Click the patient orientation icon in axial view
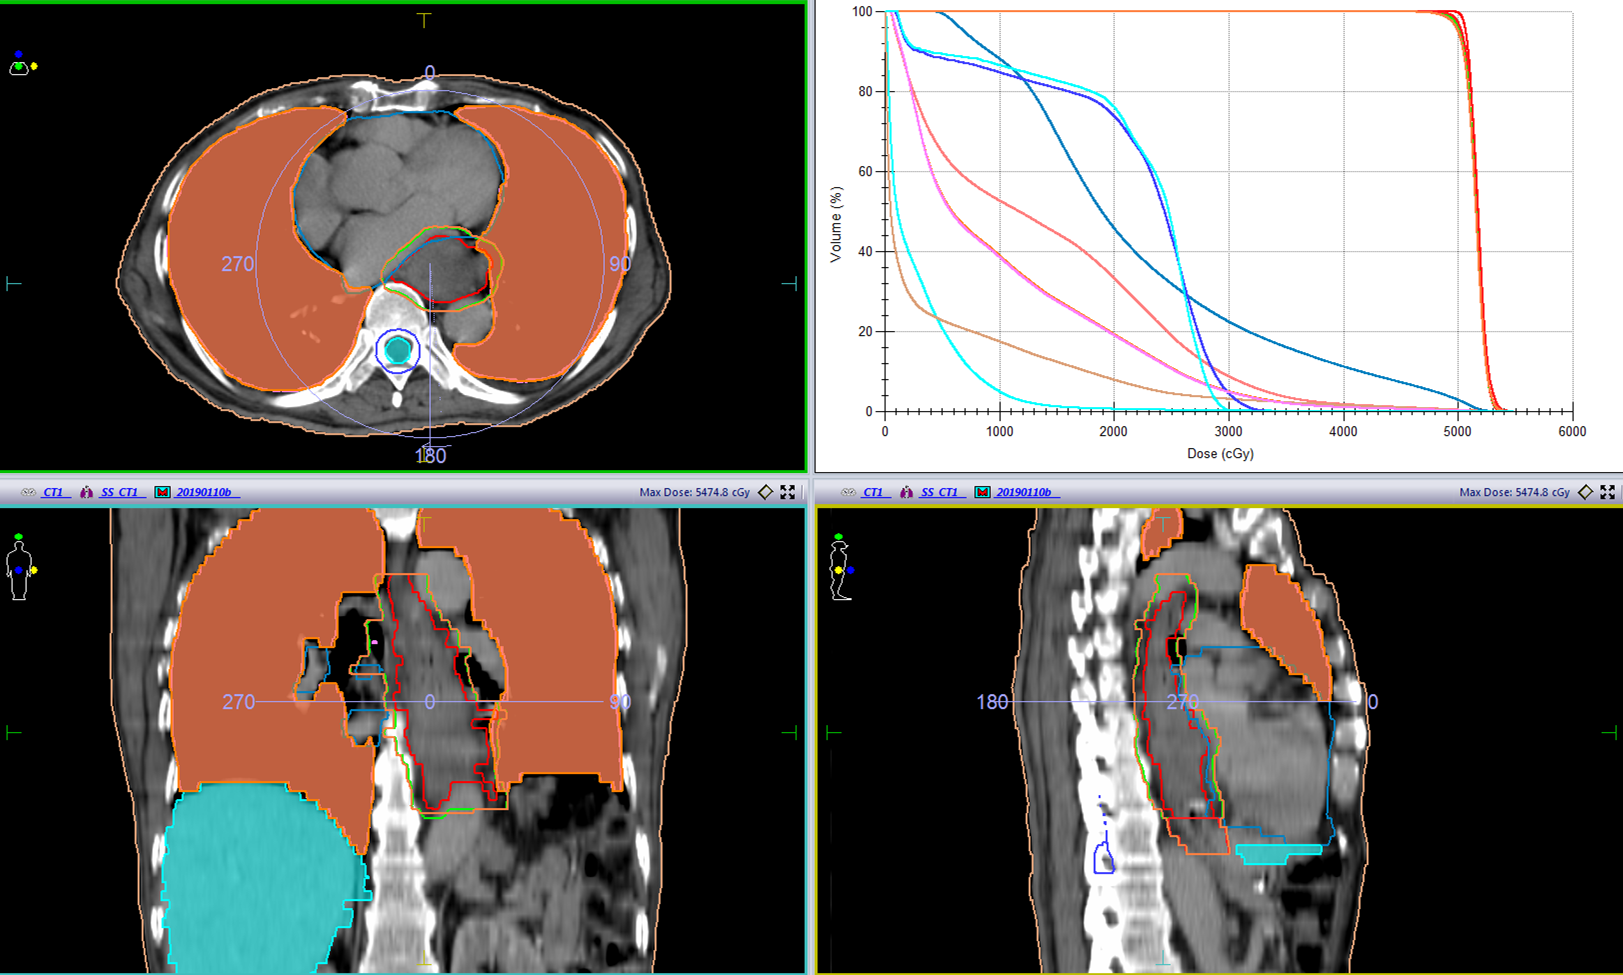 [x=21, y=64]
